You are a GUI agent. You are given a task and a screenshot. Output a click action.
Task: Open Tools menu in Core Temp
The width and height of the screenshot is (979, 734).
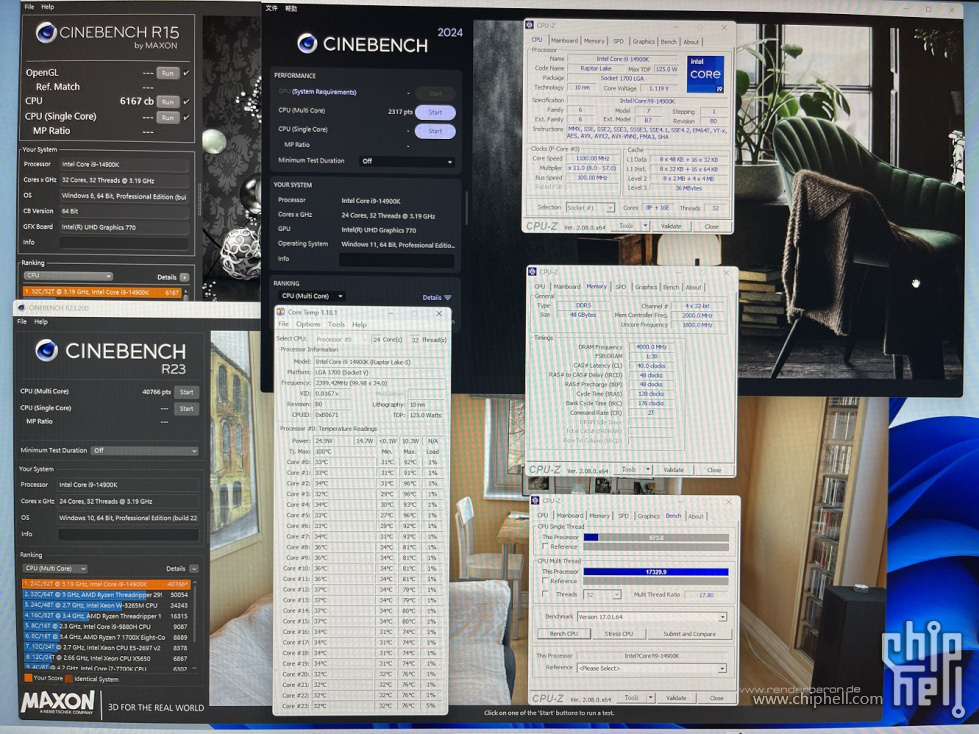point(336,325)
